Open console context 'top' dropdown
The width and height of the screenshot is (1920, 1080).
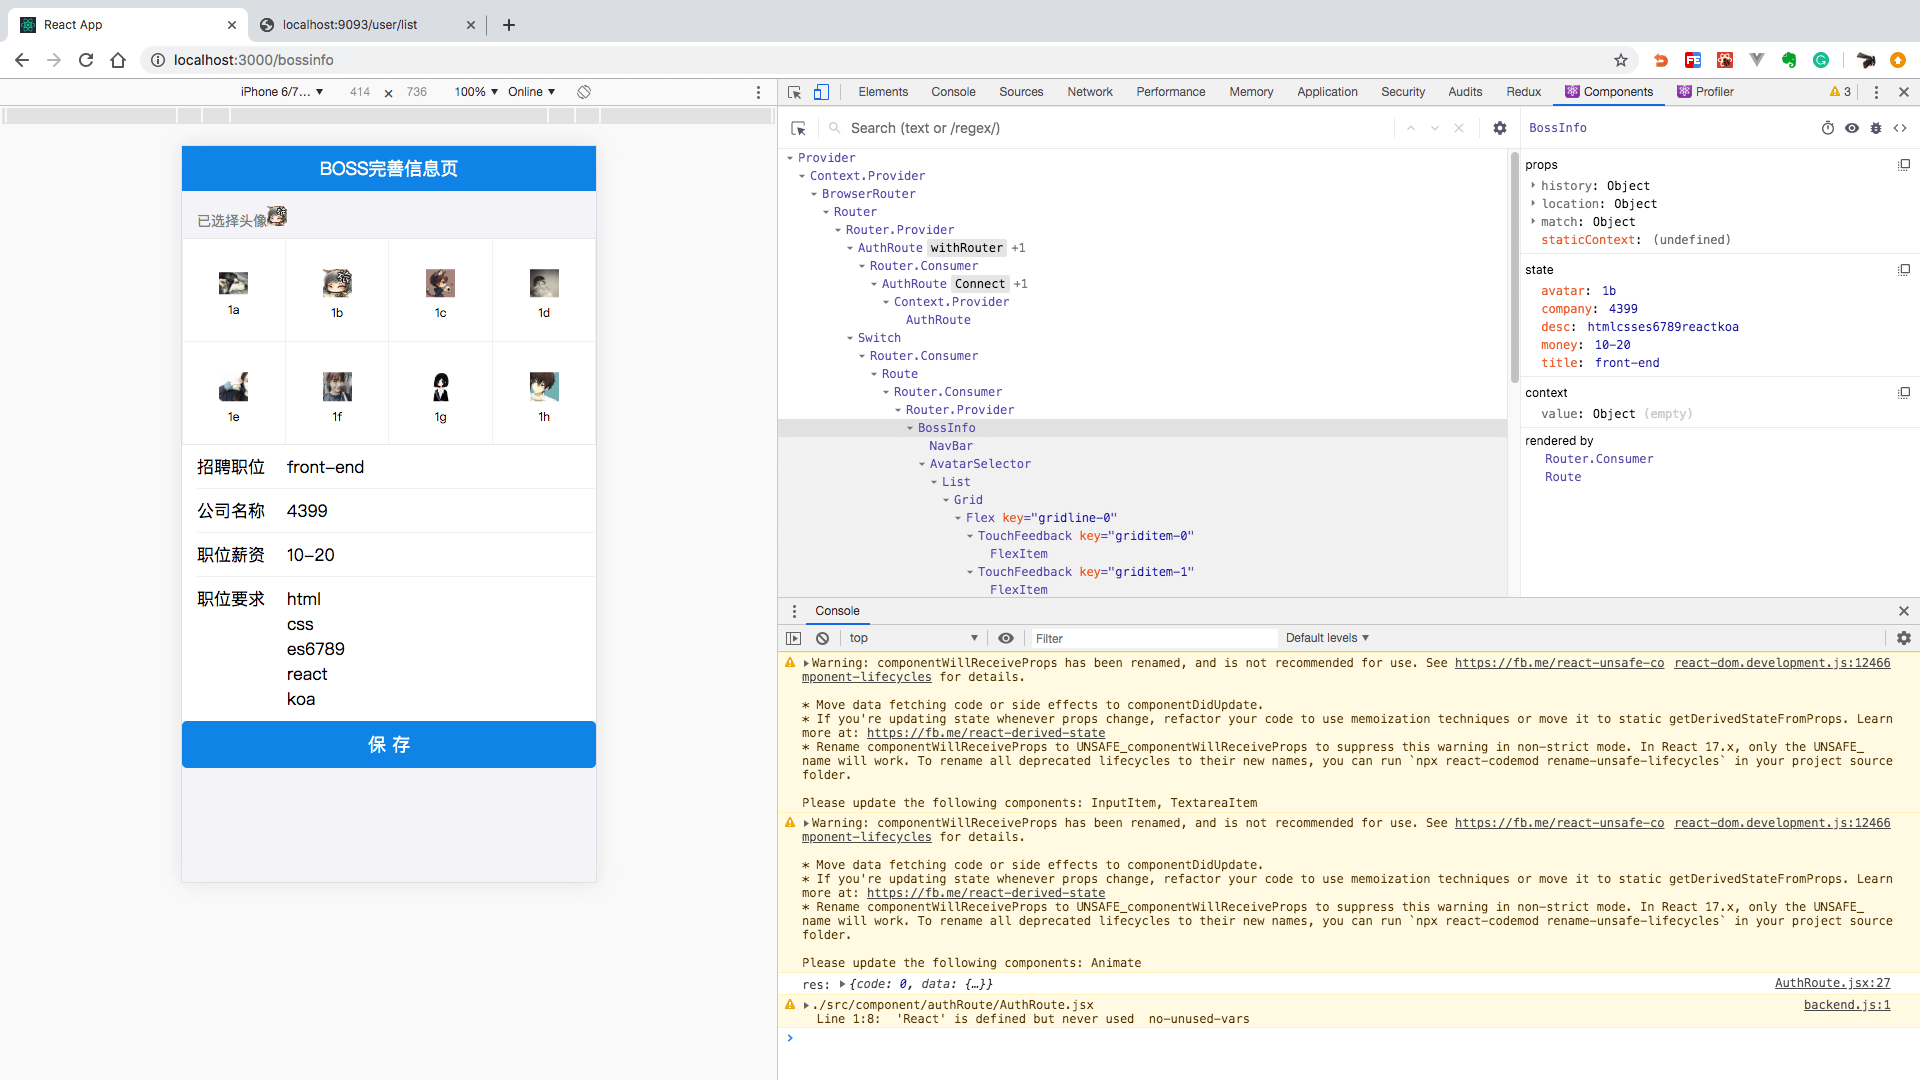[x=912, y=638]
